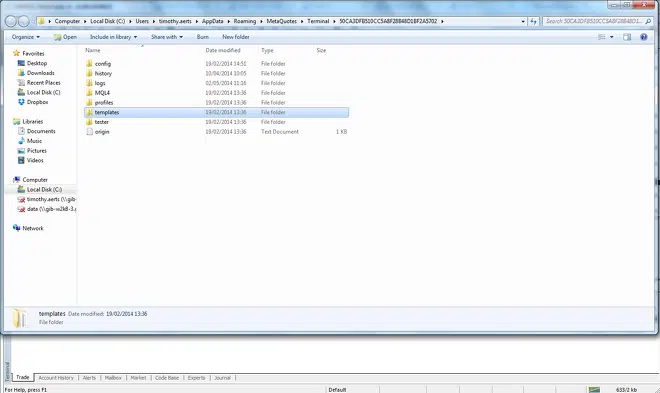Select the origin text document icon
Viewport: 660px width, 393px height.
tap(89, 132)
